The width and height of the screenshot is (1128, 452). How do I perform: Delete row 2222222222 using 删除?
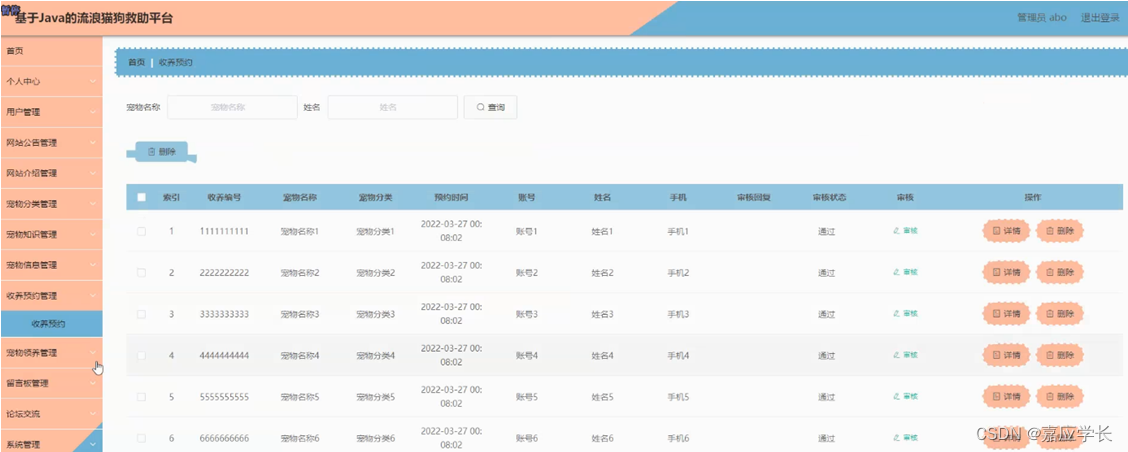(x=1060, y=273)
